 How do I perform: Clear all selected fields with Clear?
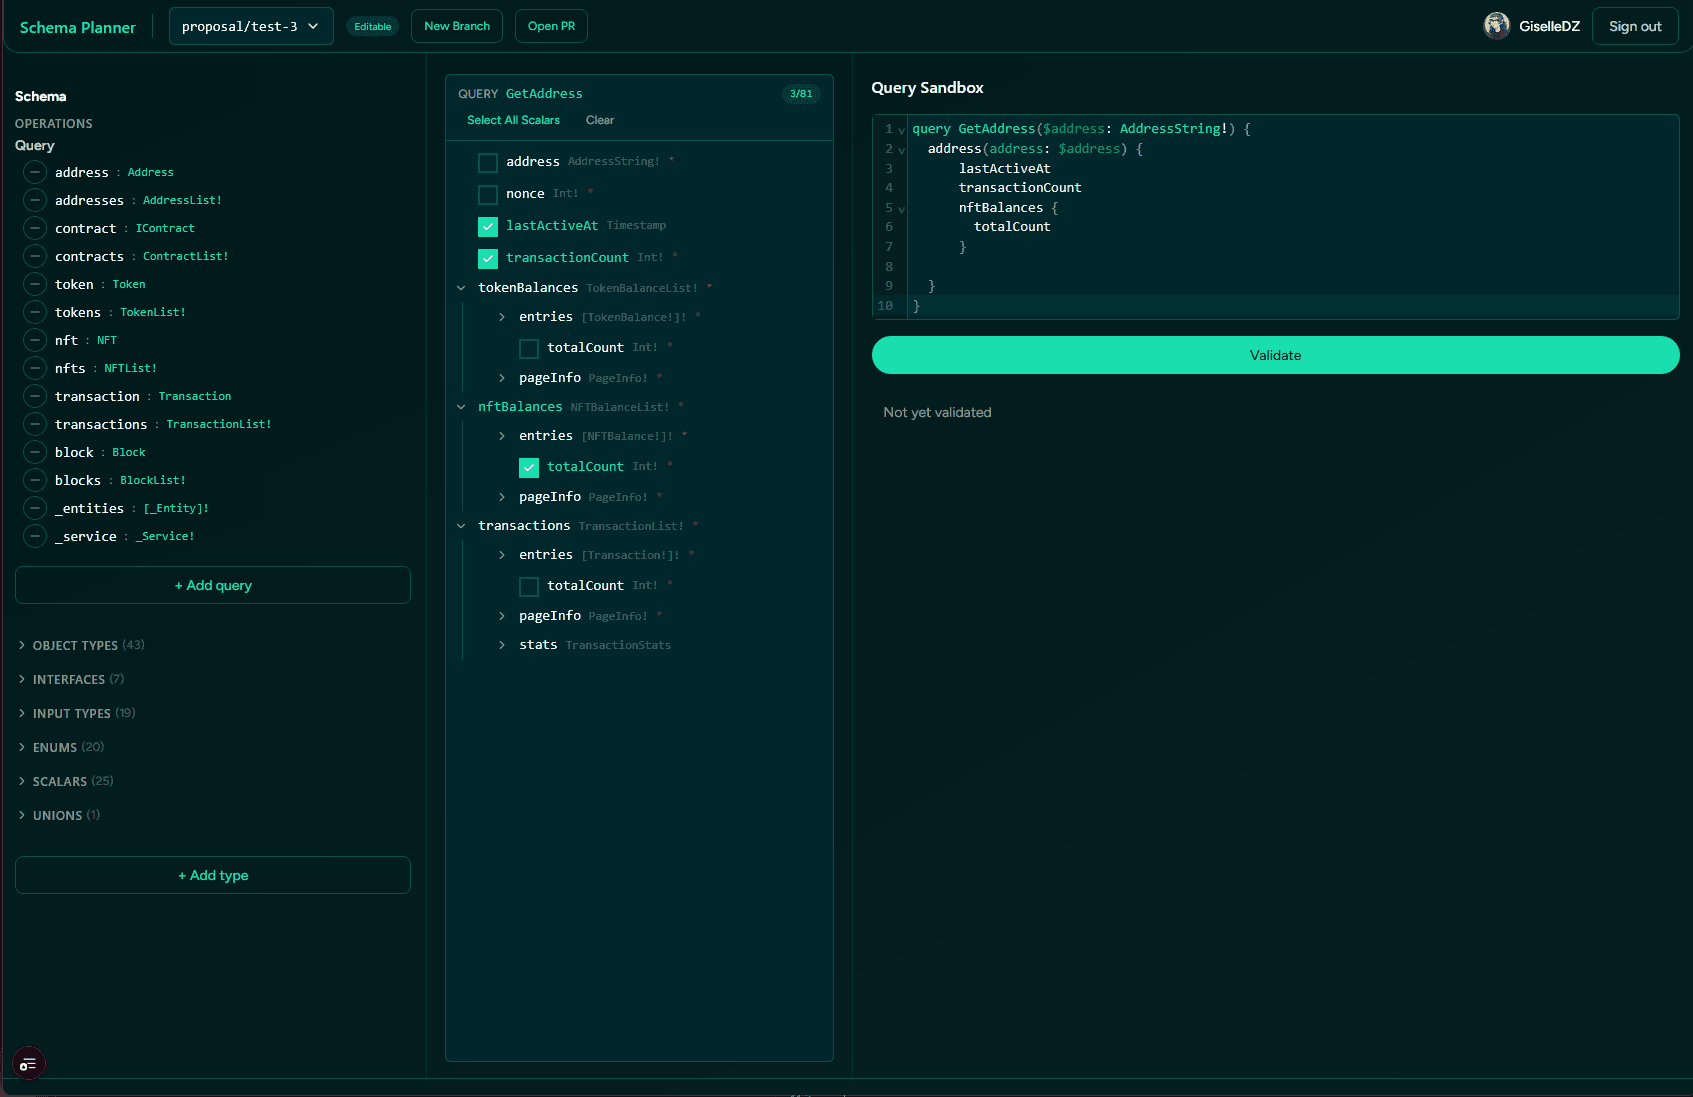click(x=600, y=120)
